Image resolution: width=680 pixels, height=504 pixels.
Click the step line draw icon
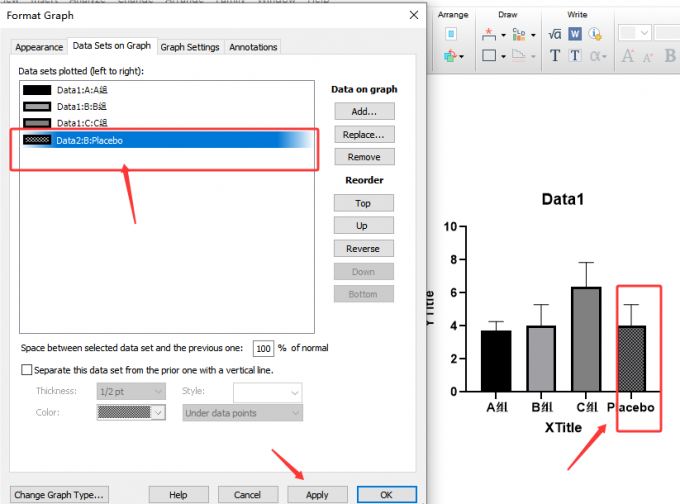click(x=519, y=56)
